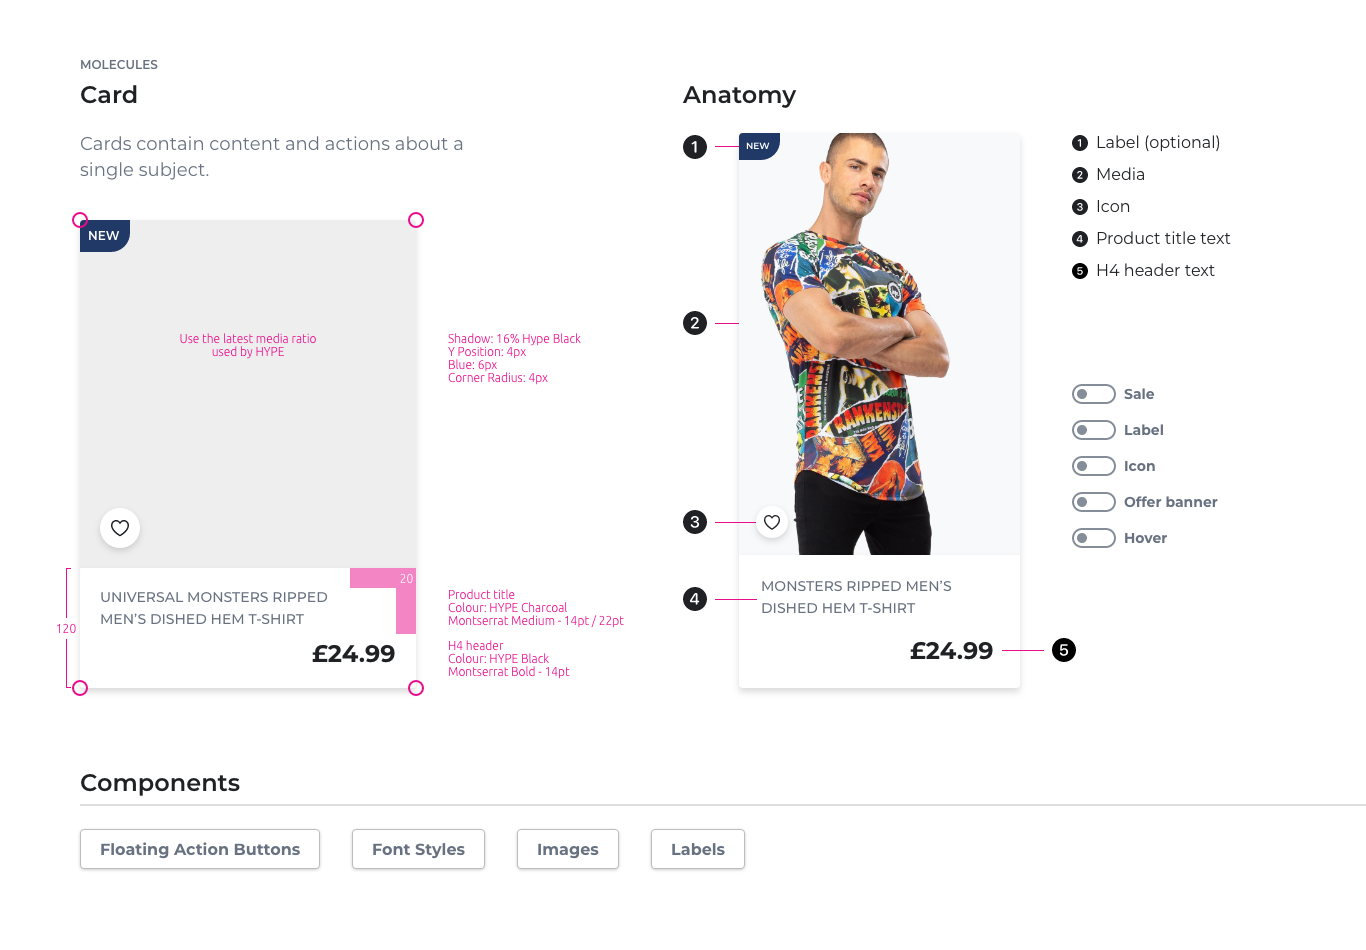Click the NEW label on the spec card
This screenshot has height=950, width=1366.
click(x=104, y=236)
